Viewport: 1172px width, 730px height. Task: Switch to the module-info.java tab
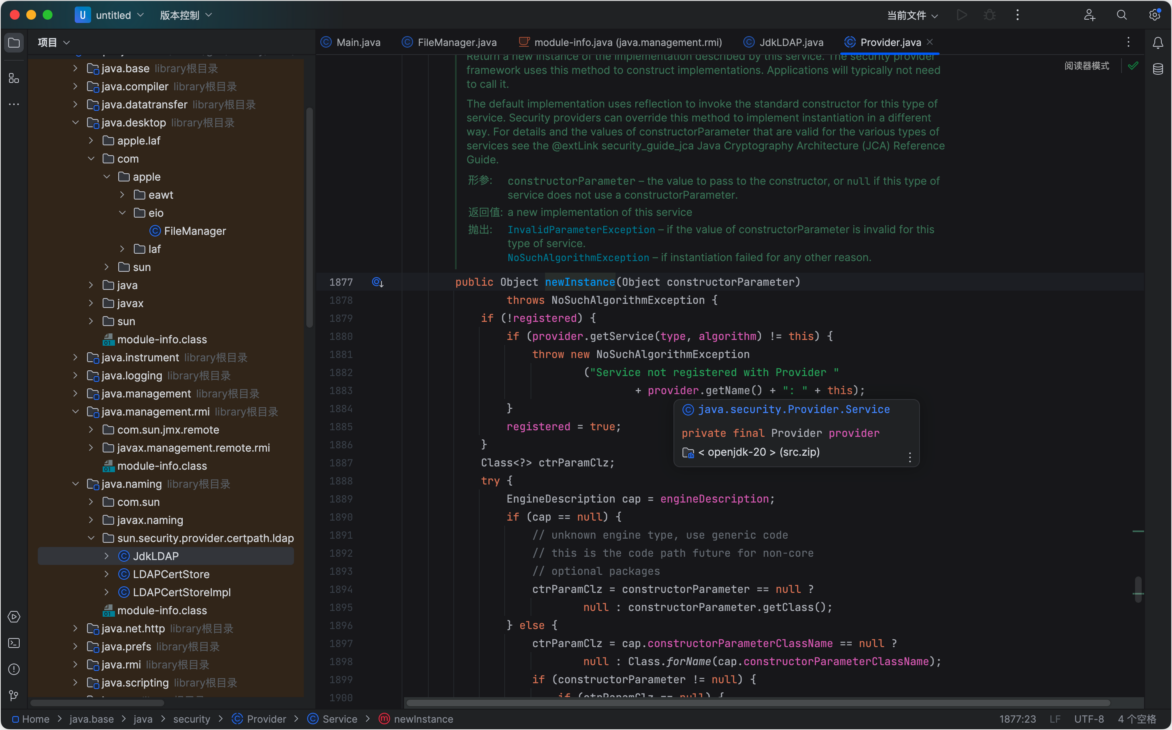(x=620, y=43)
